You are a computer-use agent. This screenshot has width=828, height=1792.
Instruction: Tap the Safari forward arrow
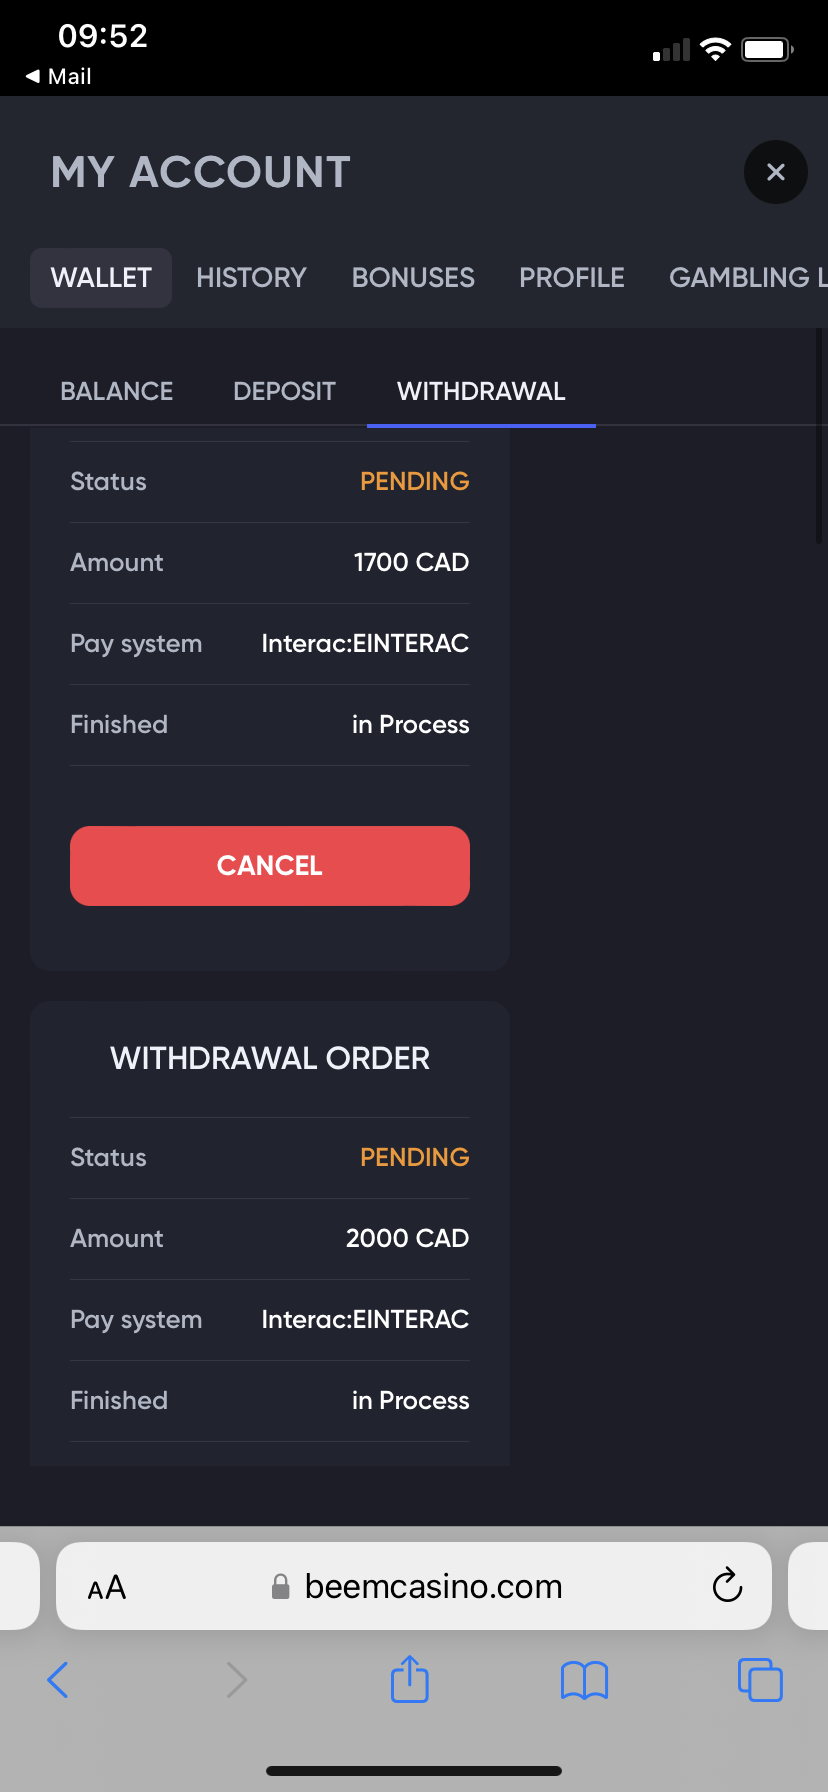coord(236,1680)
